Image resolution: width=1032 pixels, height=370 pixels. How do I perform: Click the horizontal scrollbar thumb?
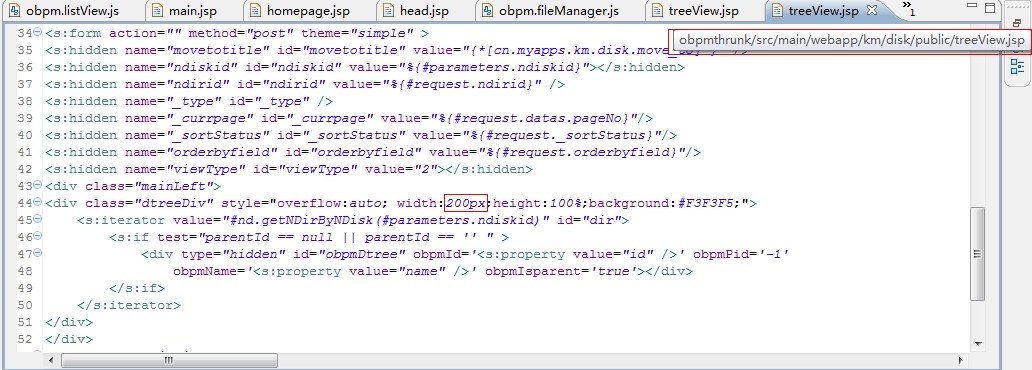168,360
